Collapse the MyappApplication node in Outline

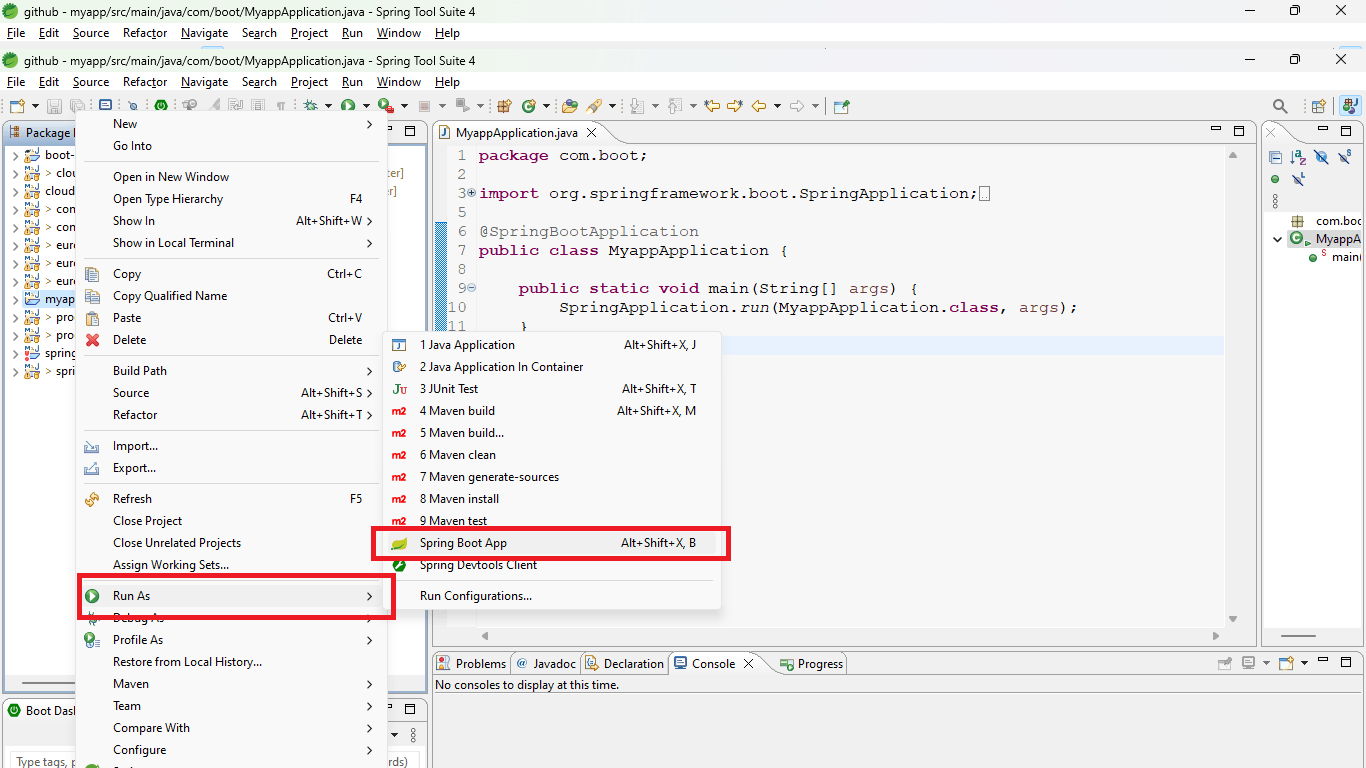(1279, 239)
